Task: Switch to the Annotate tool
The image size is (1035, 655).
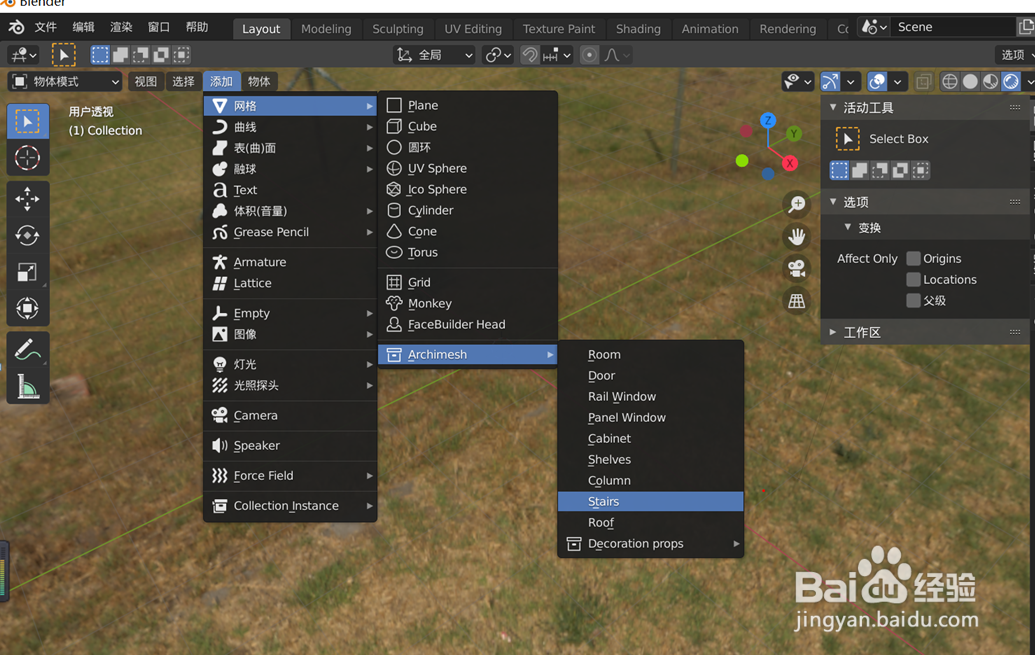Action: [27, 349]
